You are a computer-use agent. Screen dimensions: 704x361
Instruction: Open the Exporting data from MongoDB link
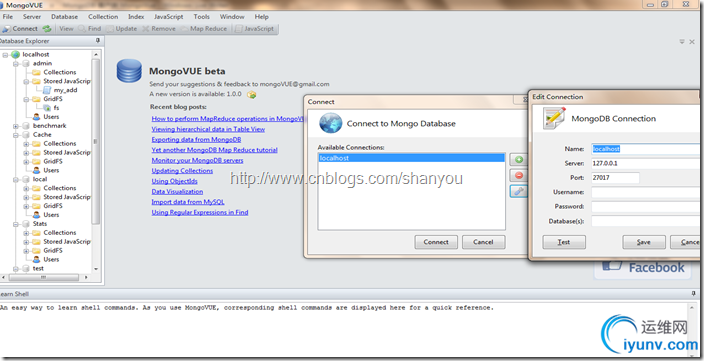196,140
